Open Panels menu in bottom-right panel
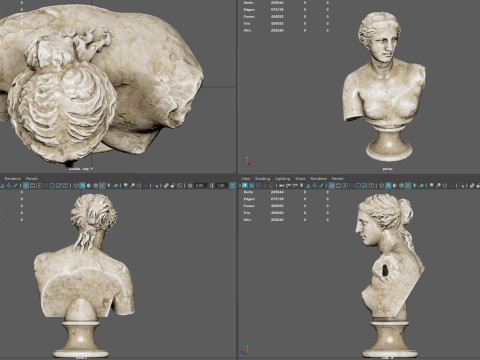The image size is (480, 360). point(337,179)
